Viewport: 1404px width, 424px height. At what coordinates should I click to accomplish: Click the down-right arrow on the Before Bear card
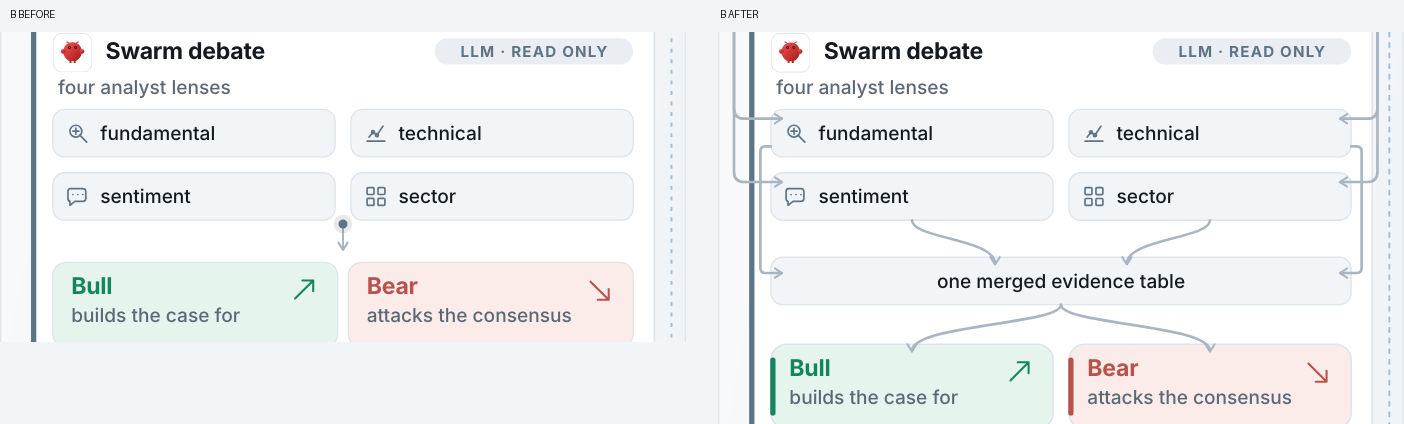tap(600, 290)
